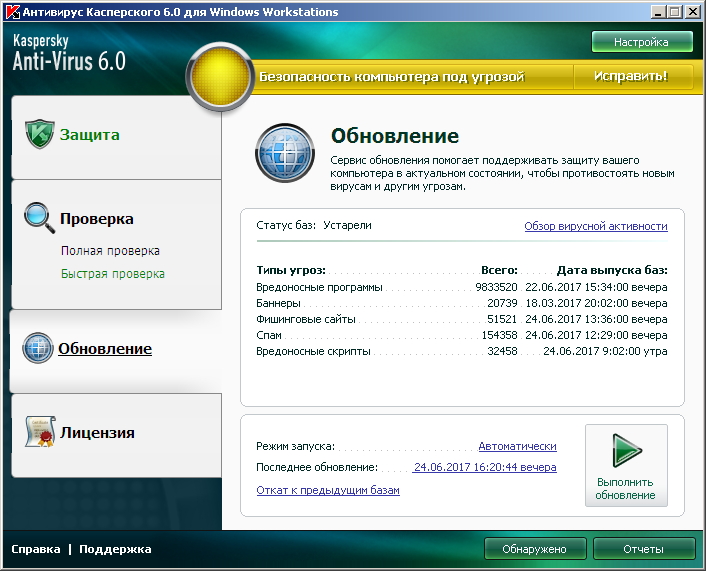Select Полная проверка under Проверка

(110, 251)
